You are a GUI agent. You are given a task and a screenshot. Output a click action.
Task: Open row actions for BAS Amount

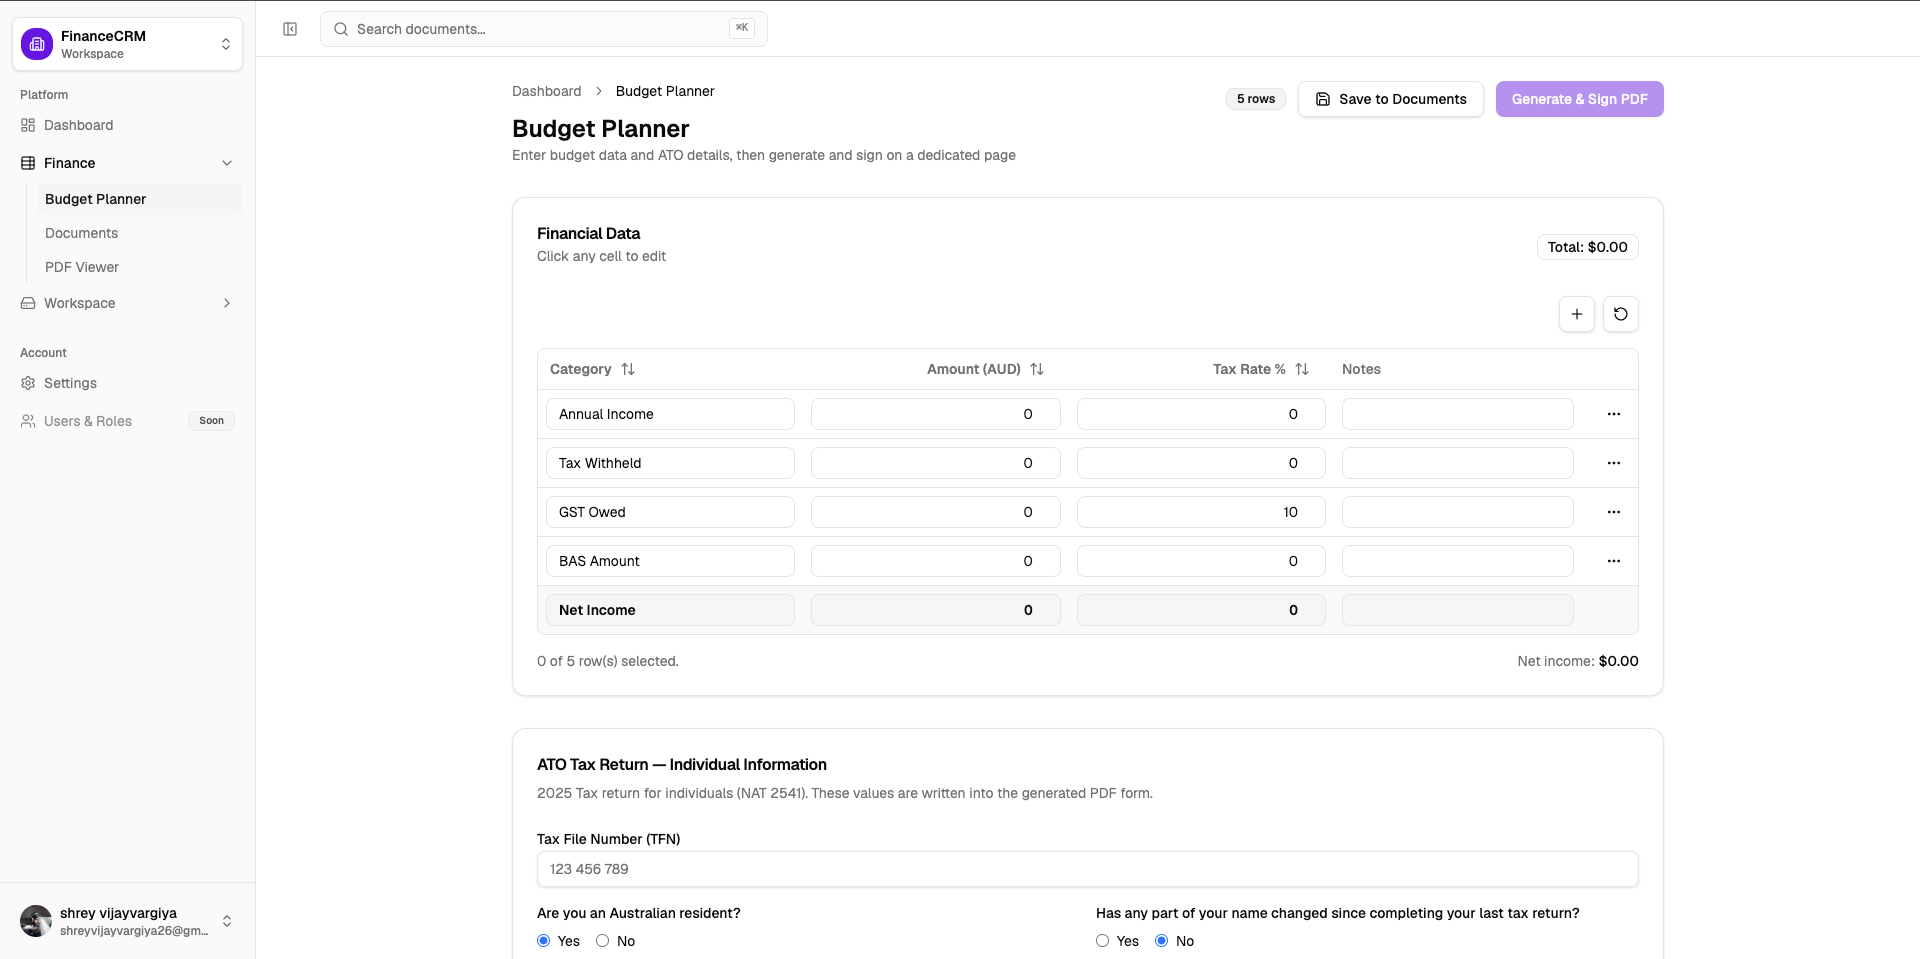pyautogui.click(x=1613, y=561)
